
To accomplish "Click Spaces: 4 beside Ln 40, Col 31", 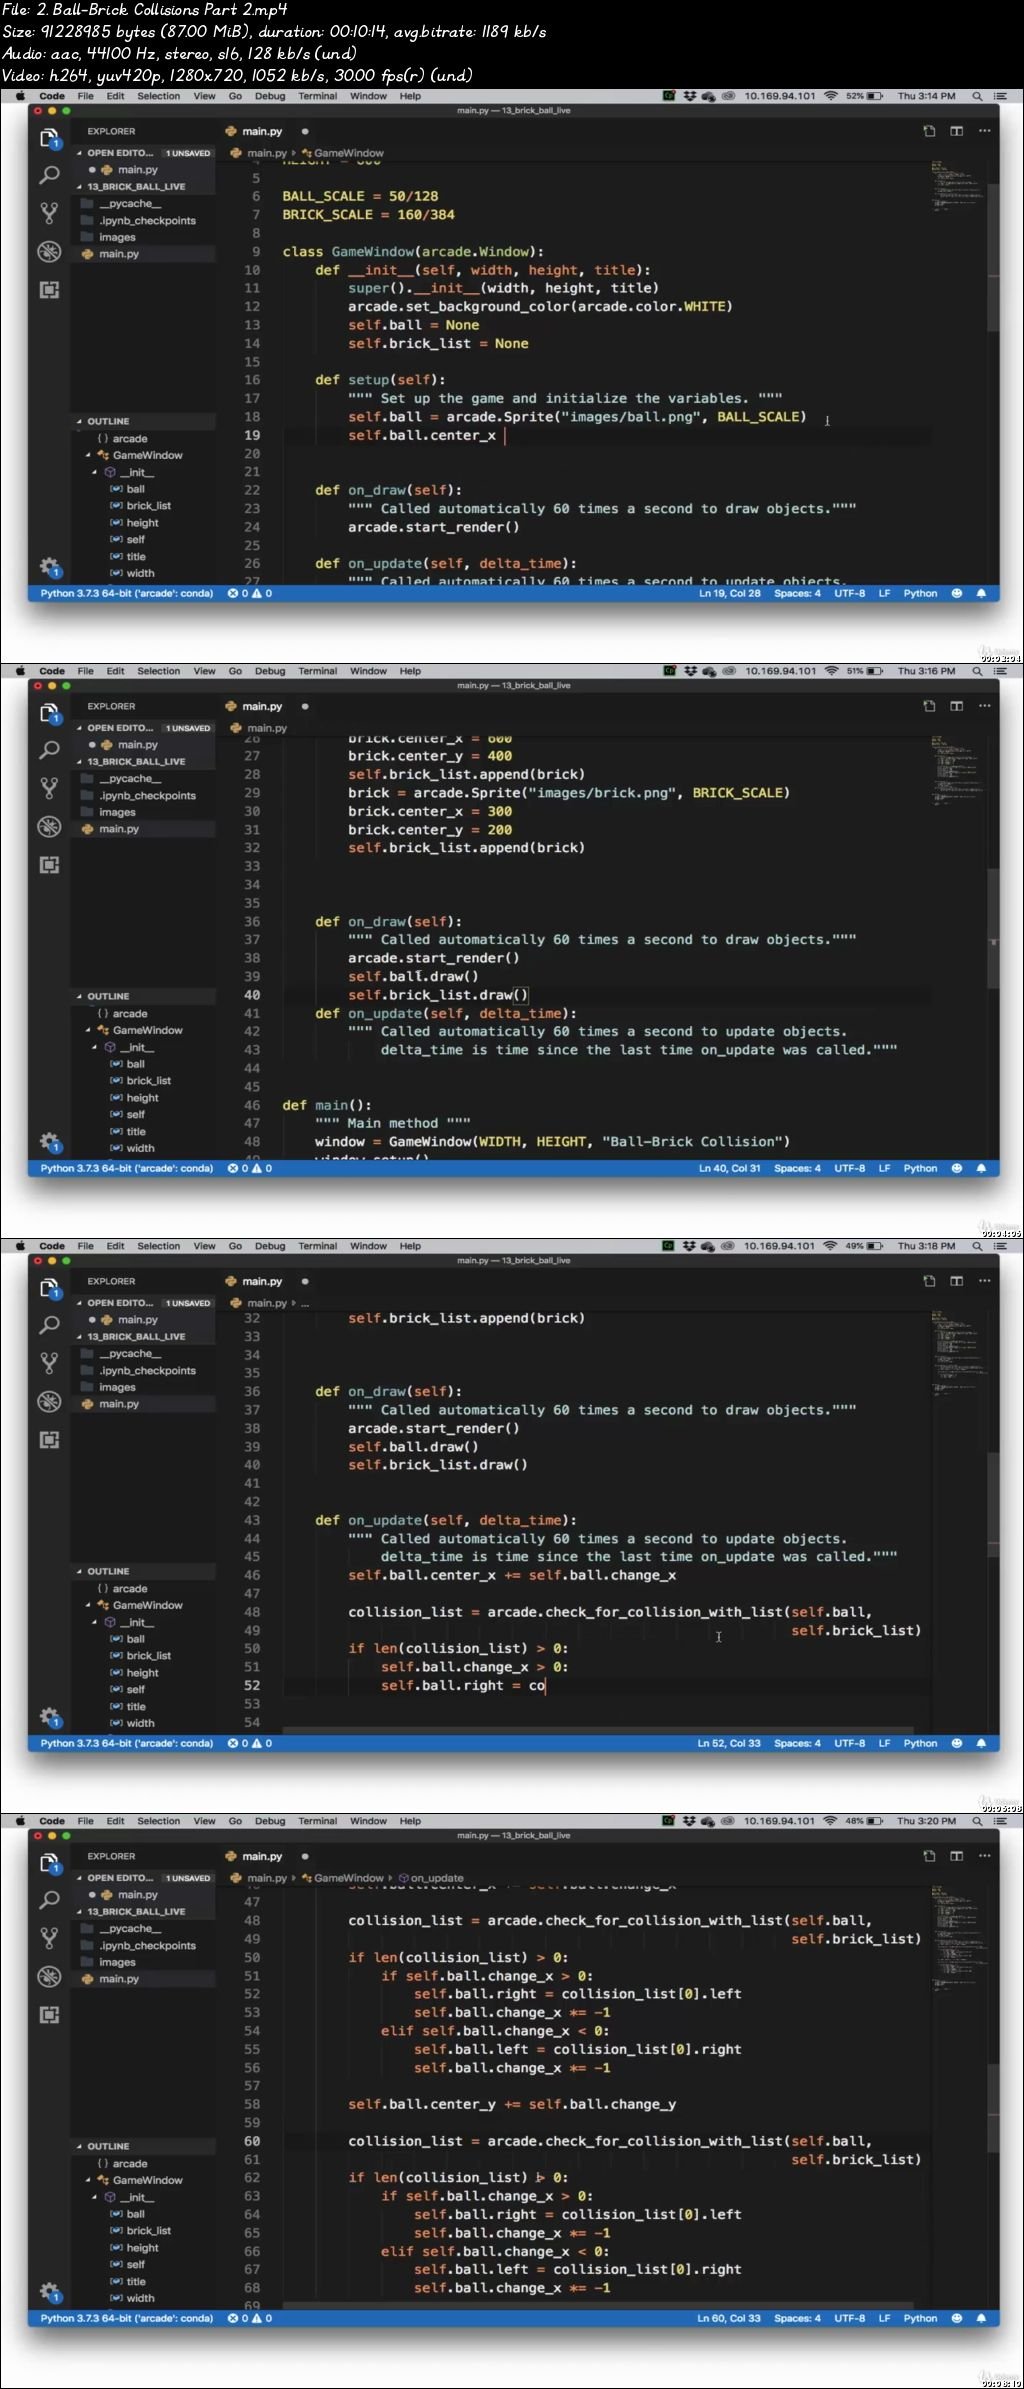I will 797,1168.
